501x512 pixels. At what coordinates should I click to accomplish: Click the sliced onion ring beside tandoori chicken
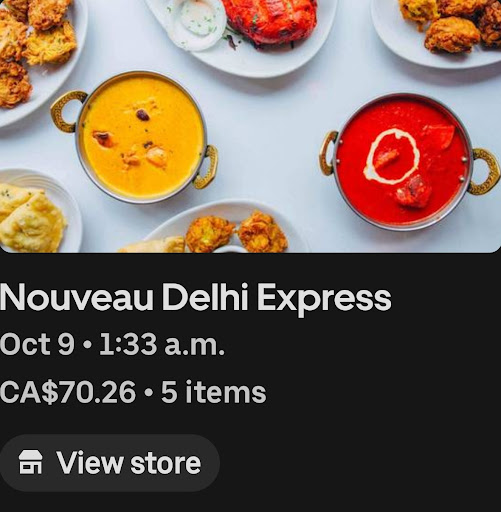[197, 23]
